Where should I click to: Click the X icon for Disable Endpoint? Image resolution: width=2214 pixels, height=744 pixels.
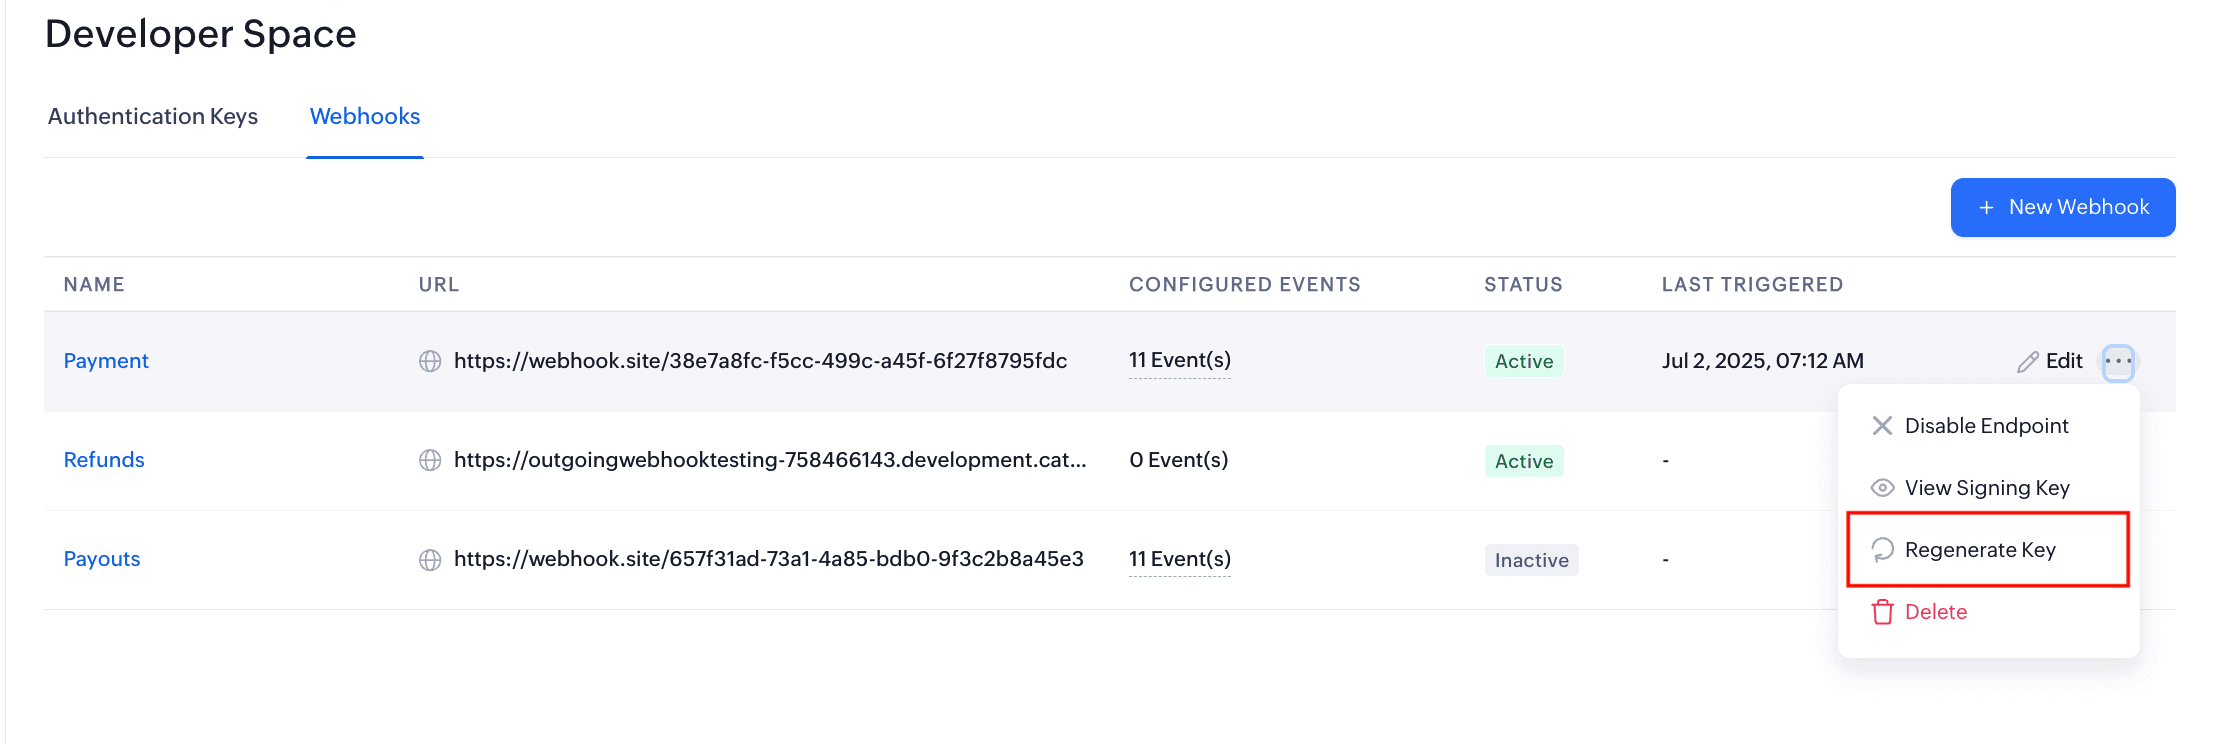(1882, 426)
